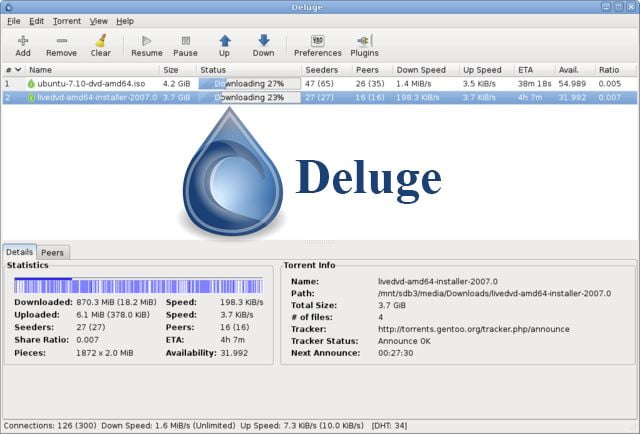Screen dimensions: 640x434
Task: Sort by the ETA column header
Action: [x=534, y=70]
